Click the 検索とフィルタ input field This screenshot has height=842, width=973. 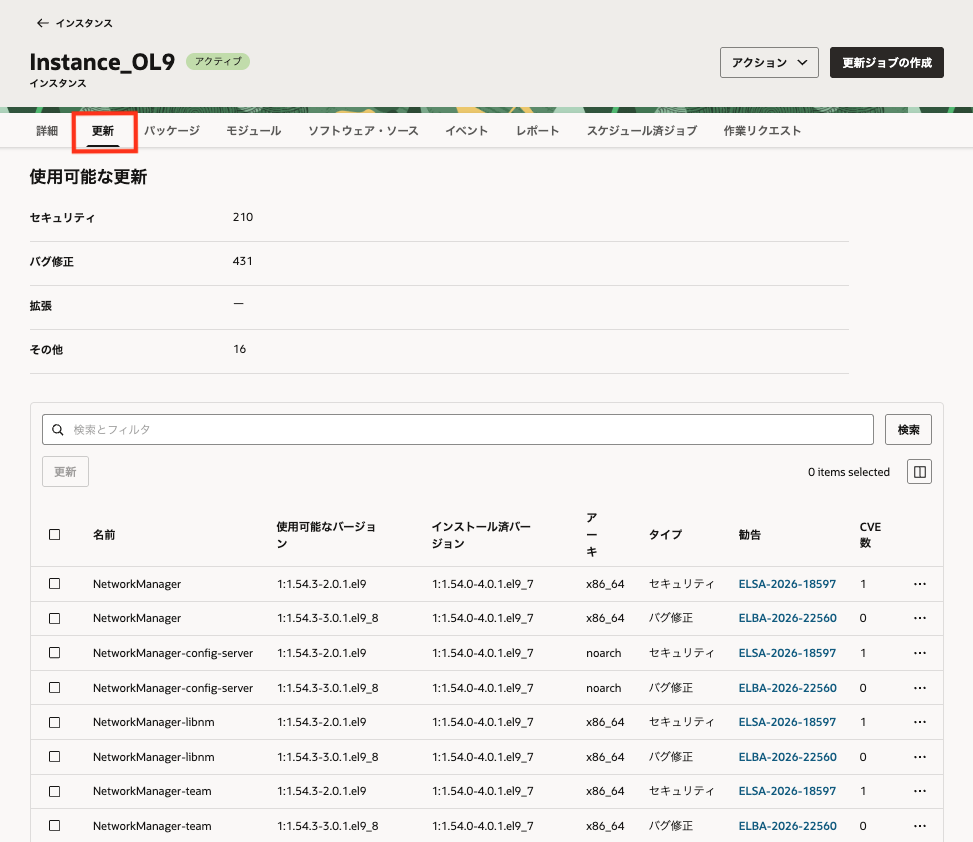[x=458, y=429]
